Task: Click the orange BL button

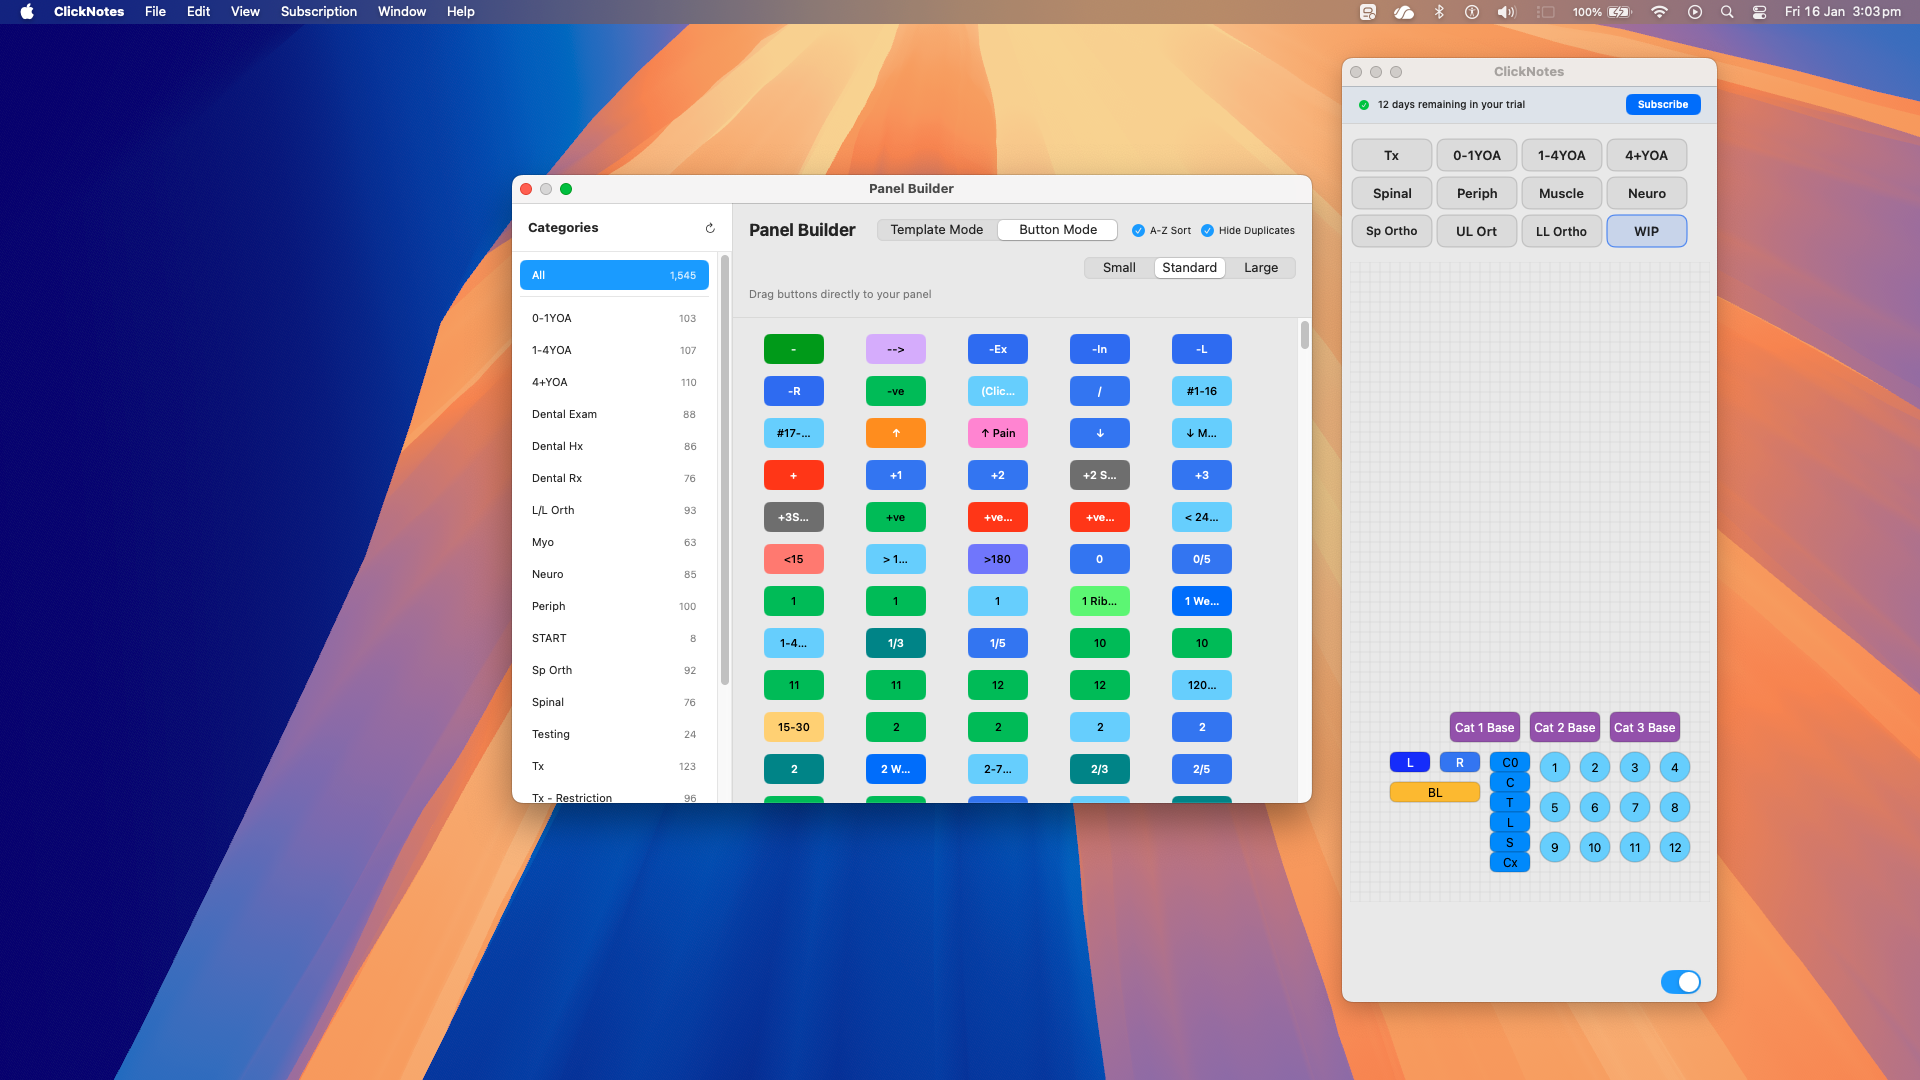Action: pos(1435,793)
